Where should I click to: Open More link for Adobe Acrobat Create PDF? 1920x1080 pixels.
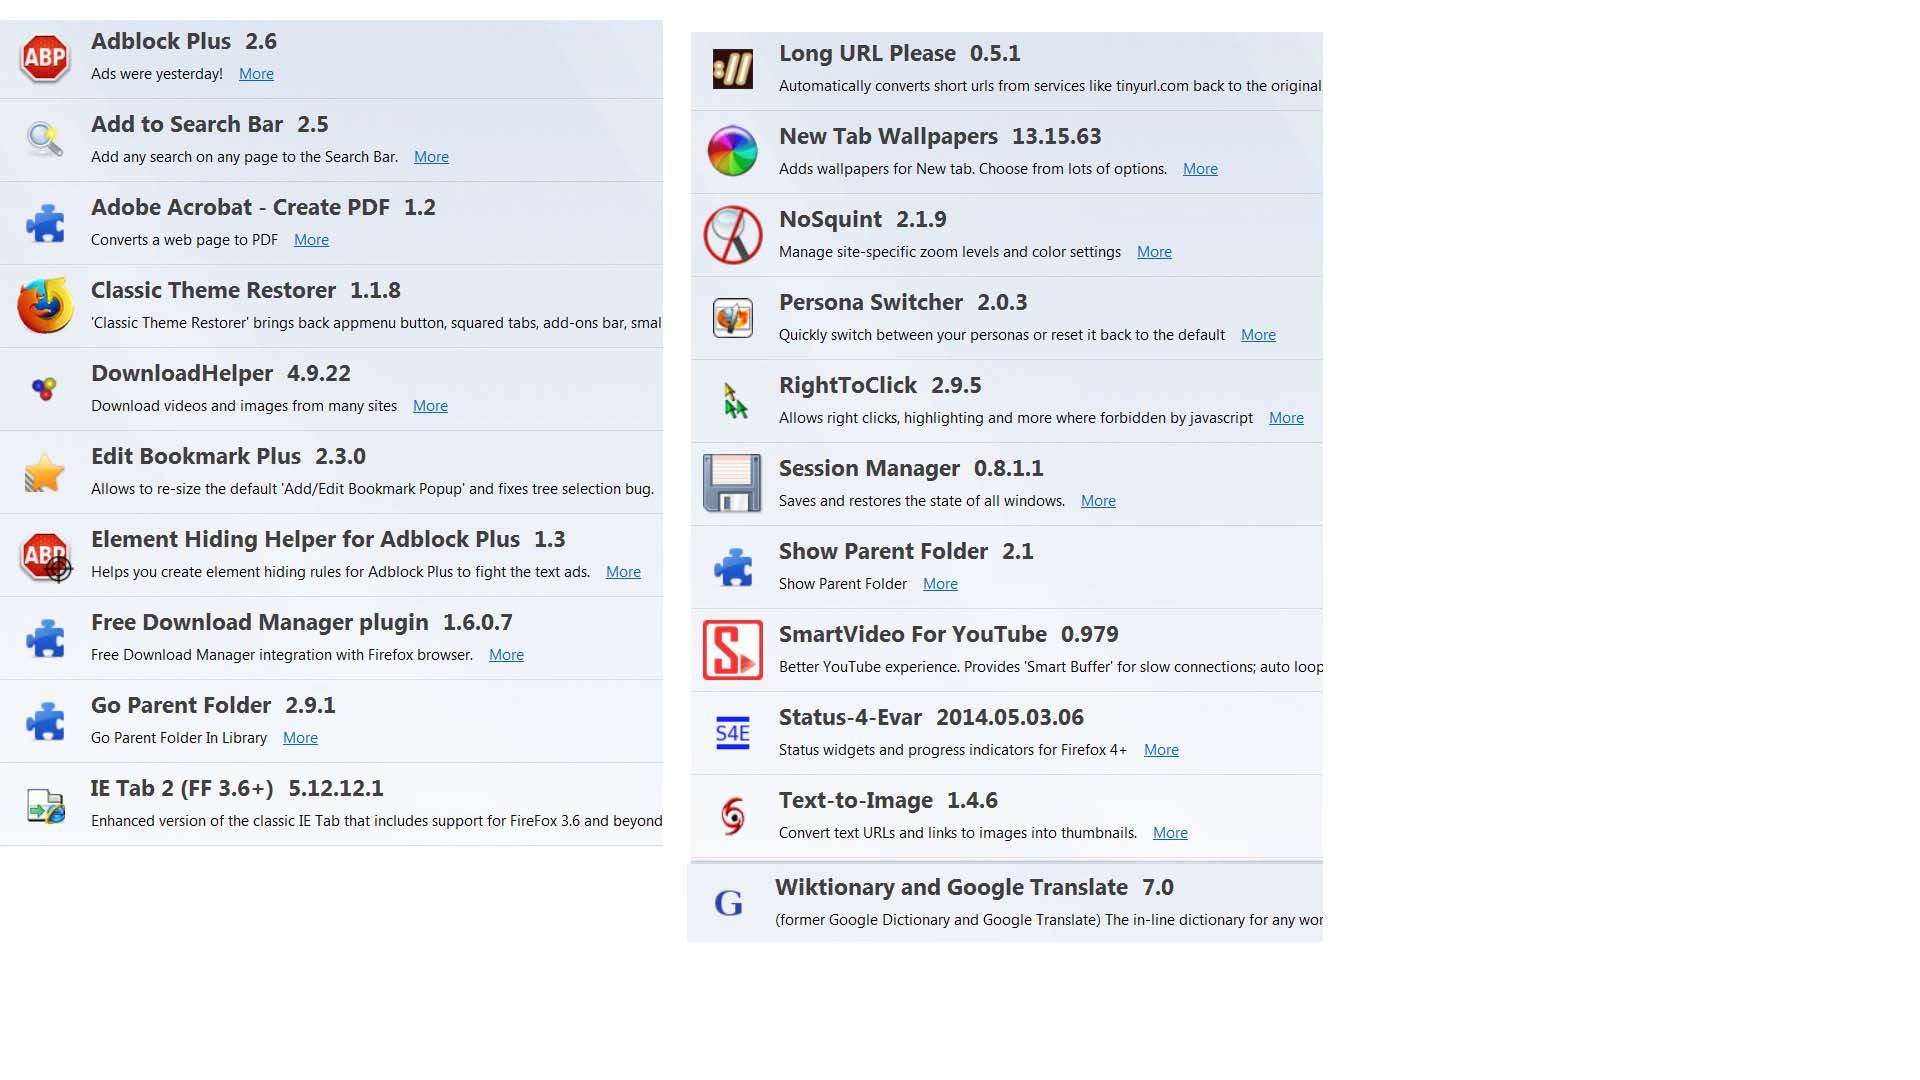[x=311, y=240]
